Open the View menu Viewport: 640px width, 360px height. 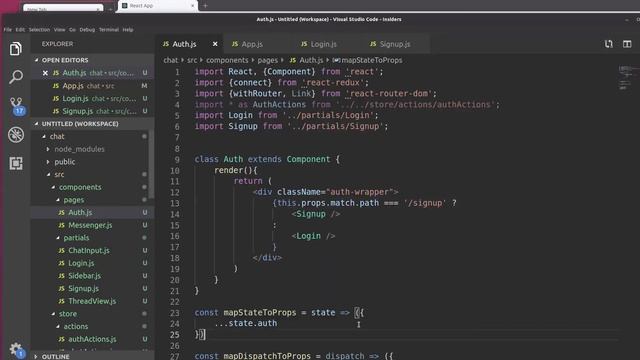(x=60, y=29)
